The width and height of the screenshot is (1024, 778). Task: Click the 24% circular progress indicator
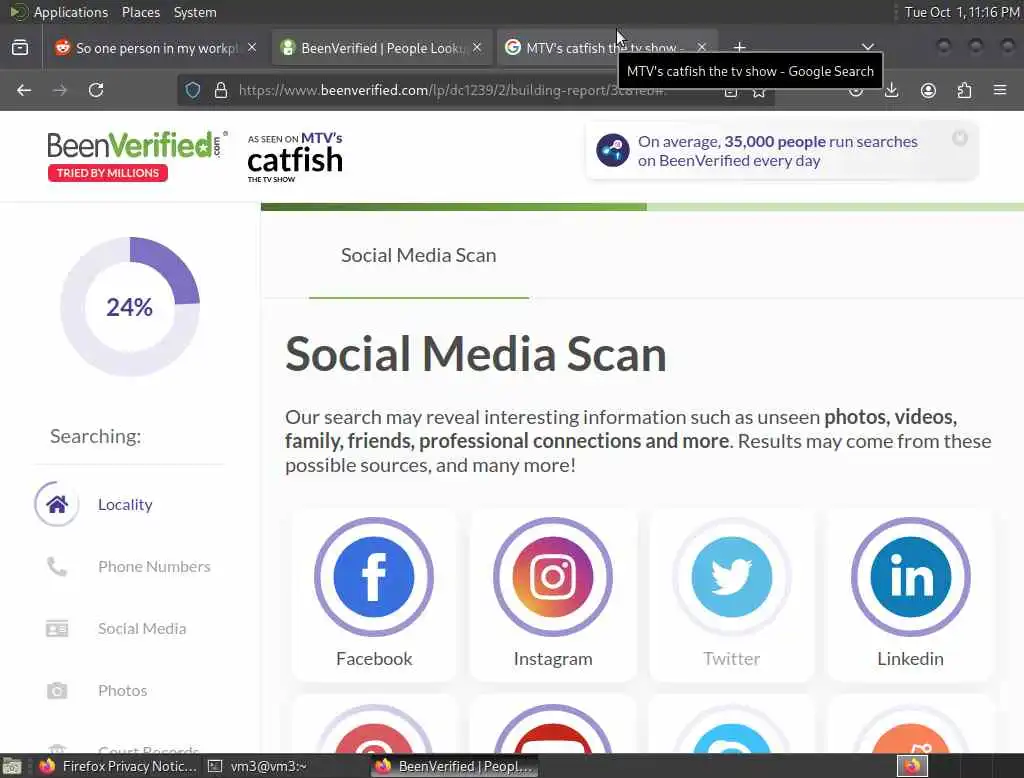130,306
